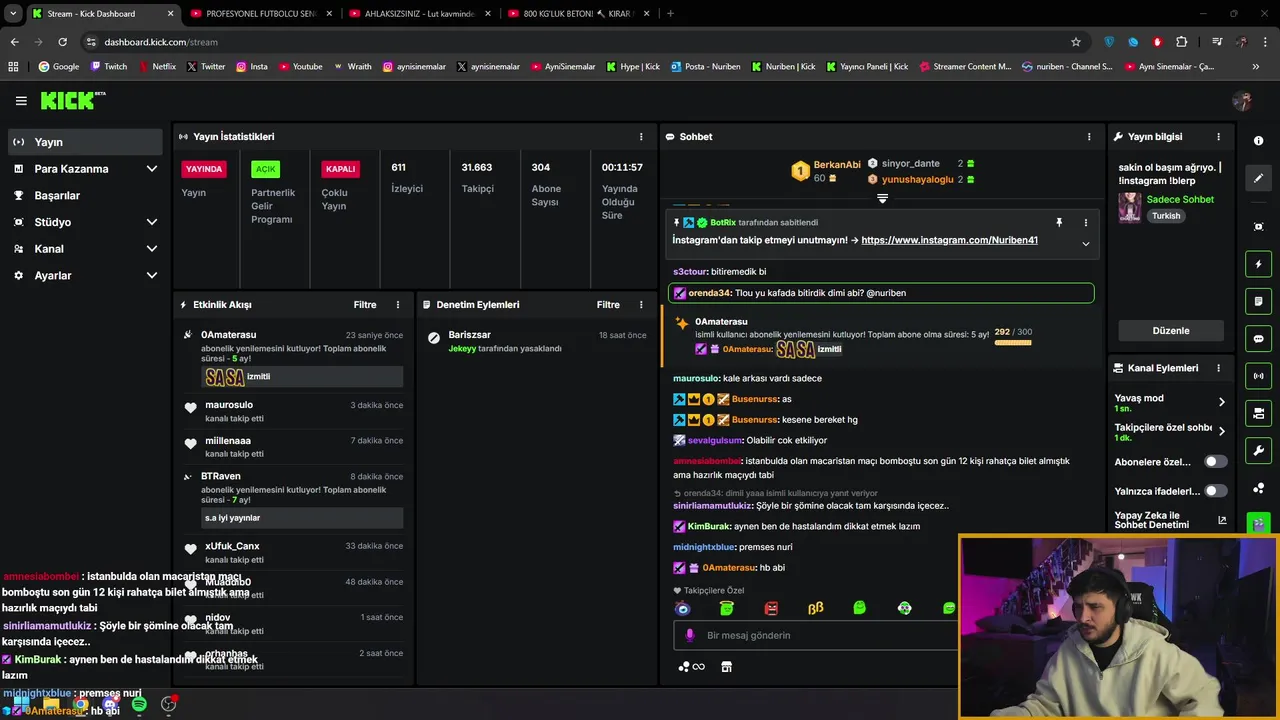
Task: Toggle Abonelere özel chat switch
Action: point(1215,462)
